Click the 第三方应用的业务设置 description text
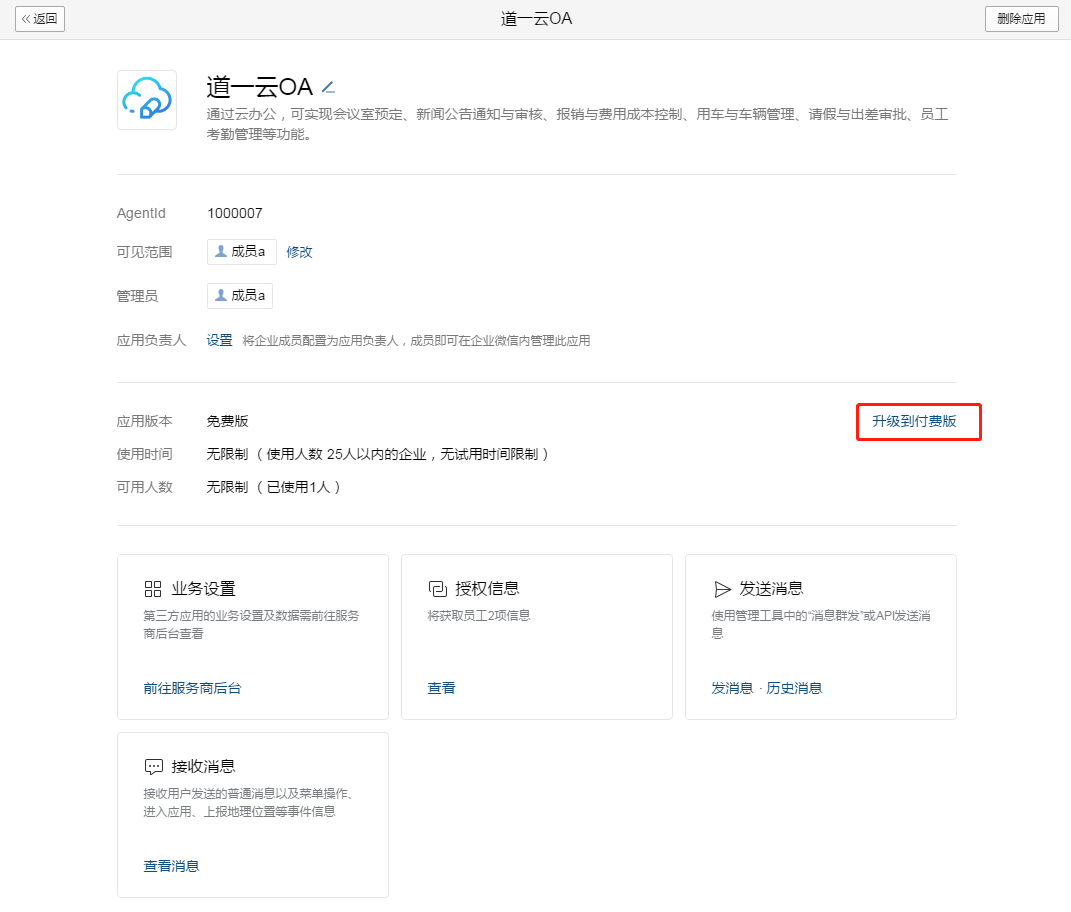This screenshot has height=912, width=1071. [251, 624]
